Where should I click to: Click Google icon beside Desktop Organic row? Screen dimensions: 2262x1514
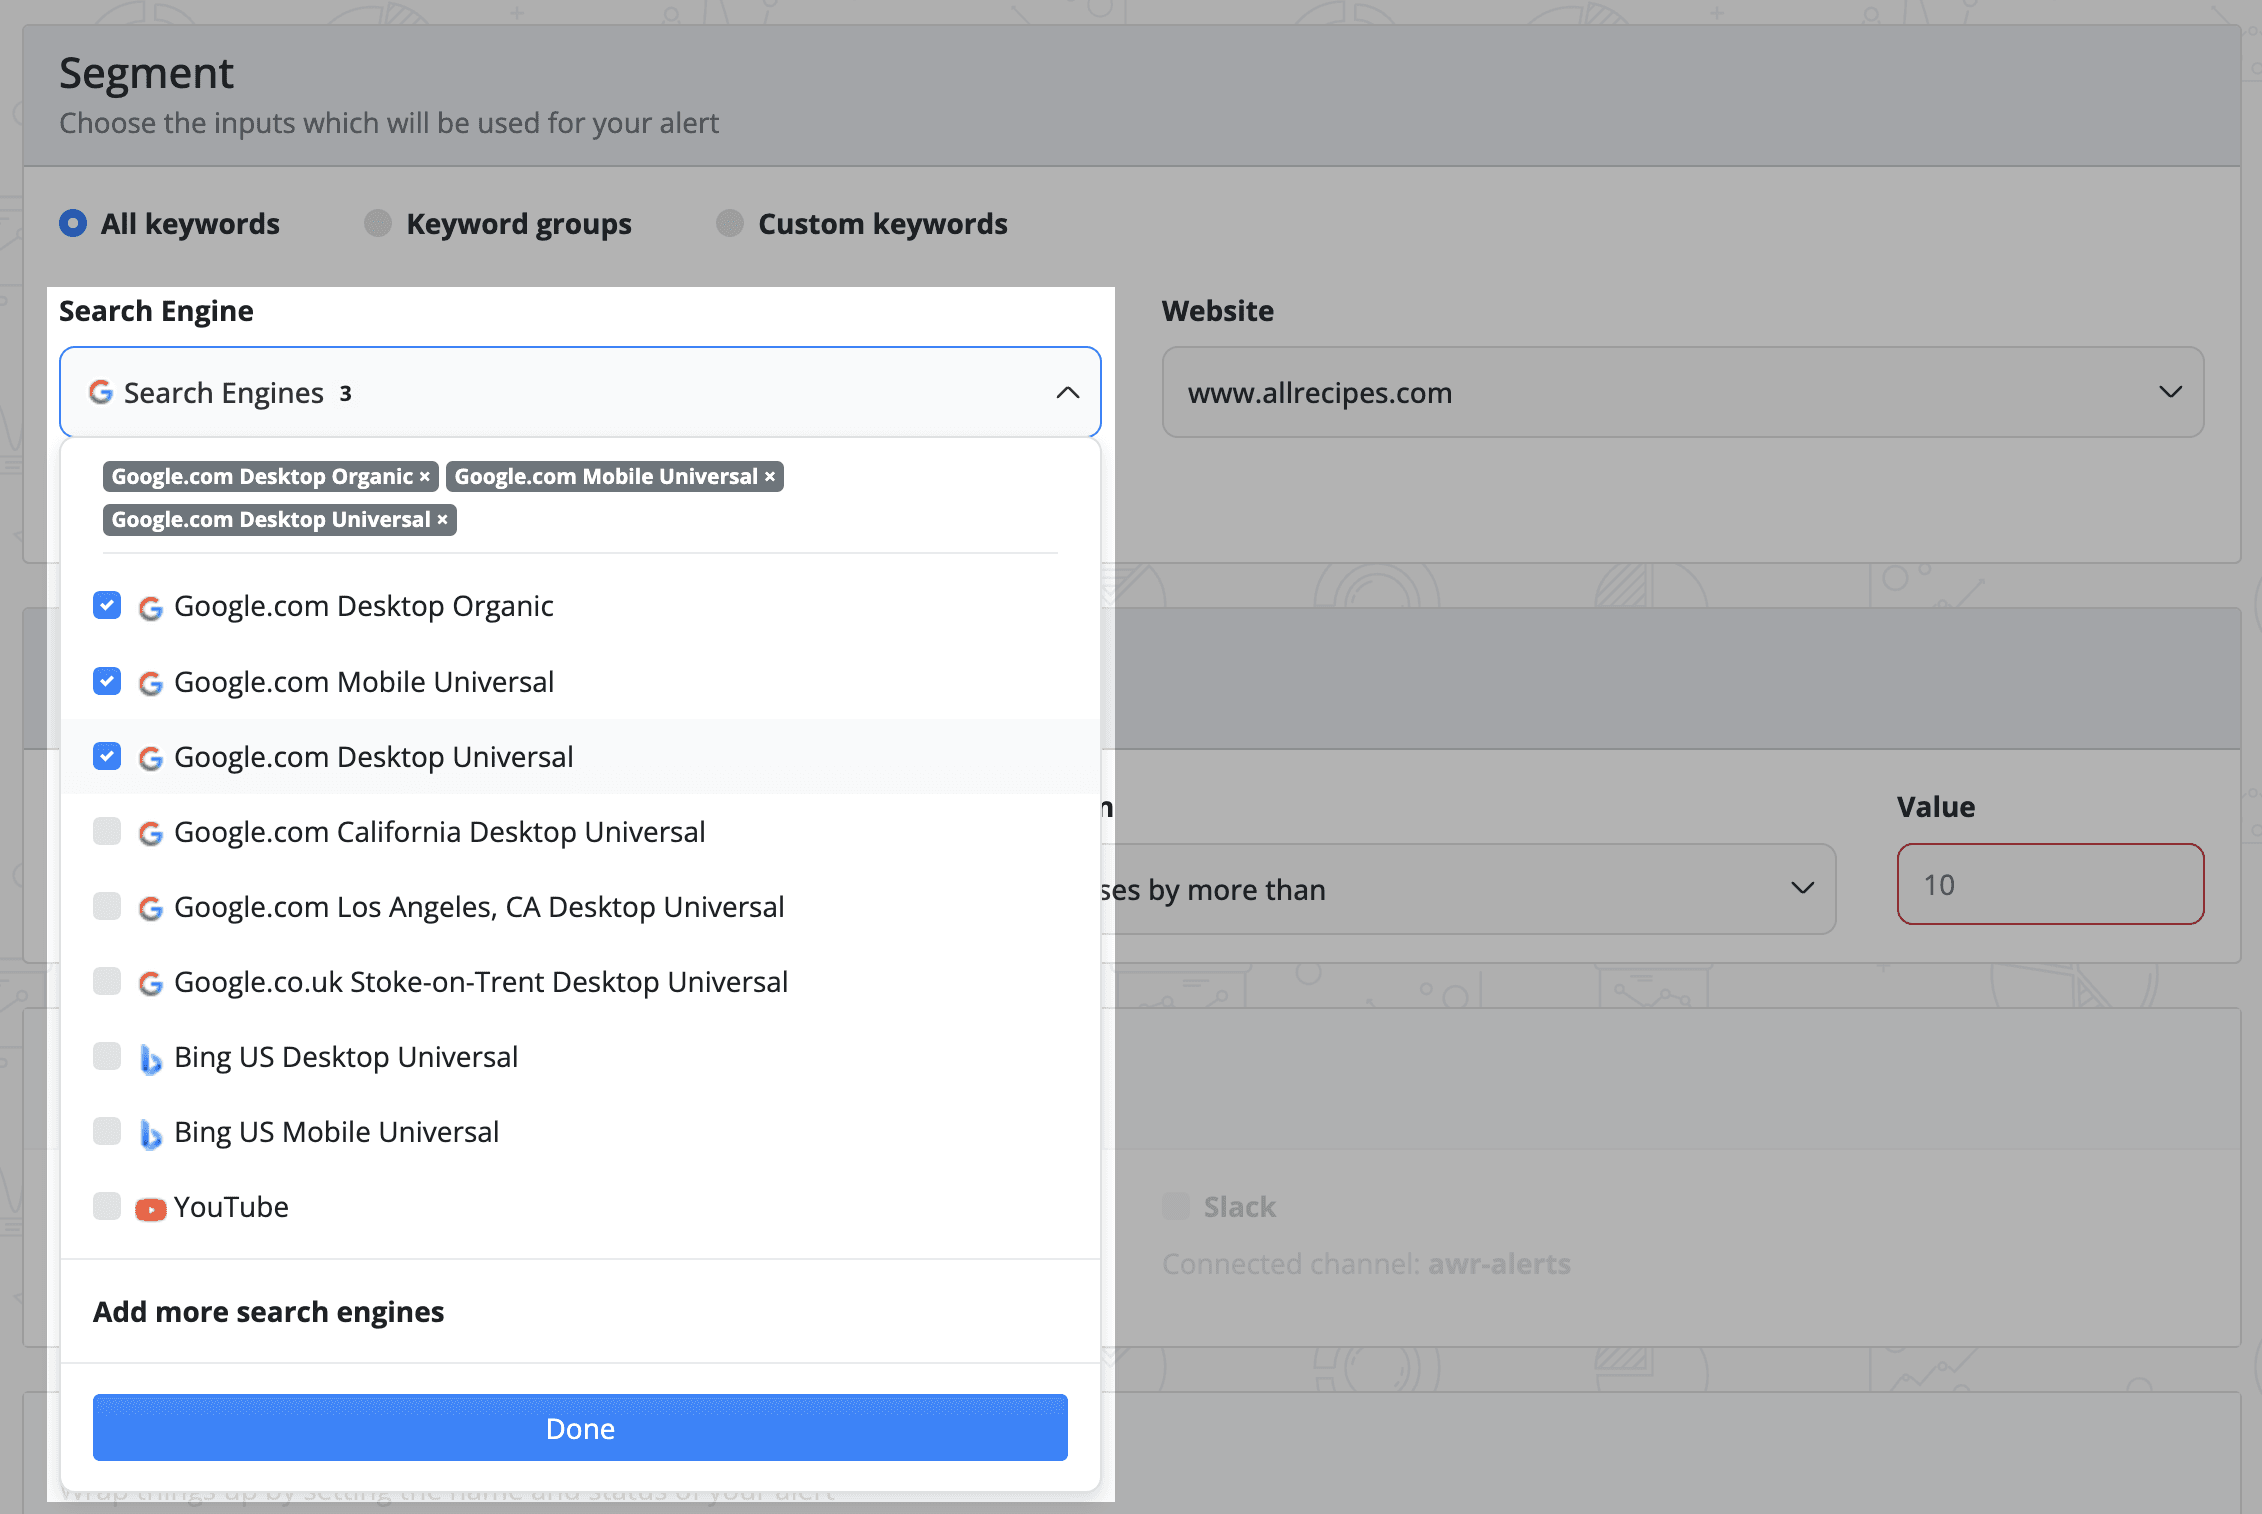click(151, 608)
